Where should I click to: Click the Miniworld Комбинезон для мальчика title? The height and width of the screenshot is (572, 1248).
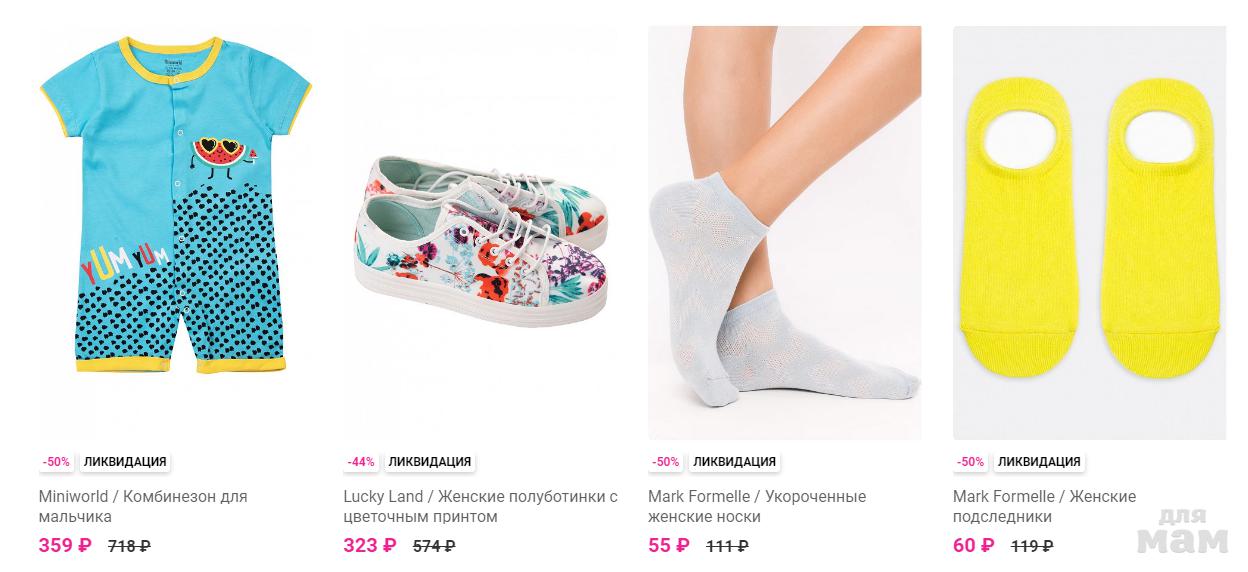point(142,506)
